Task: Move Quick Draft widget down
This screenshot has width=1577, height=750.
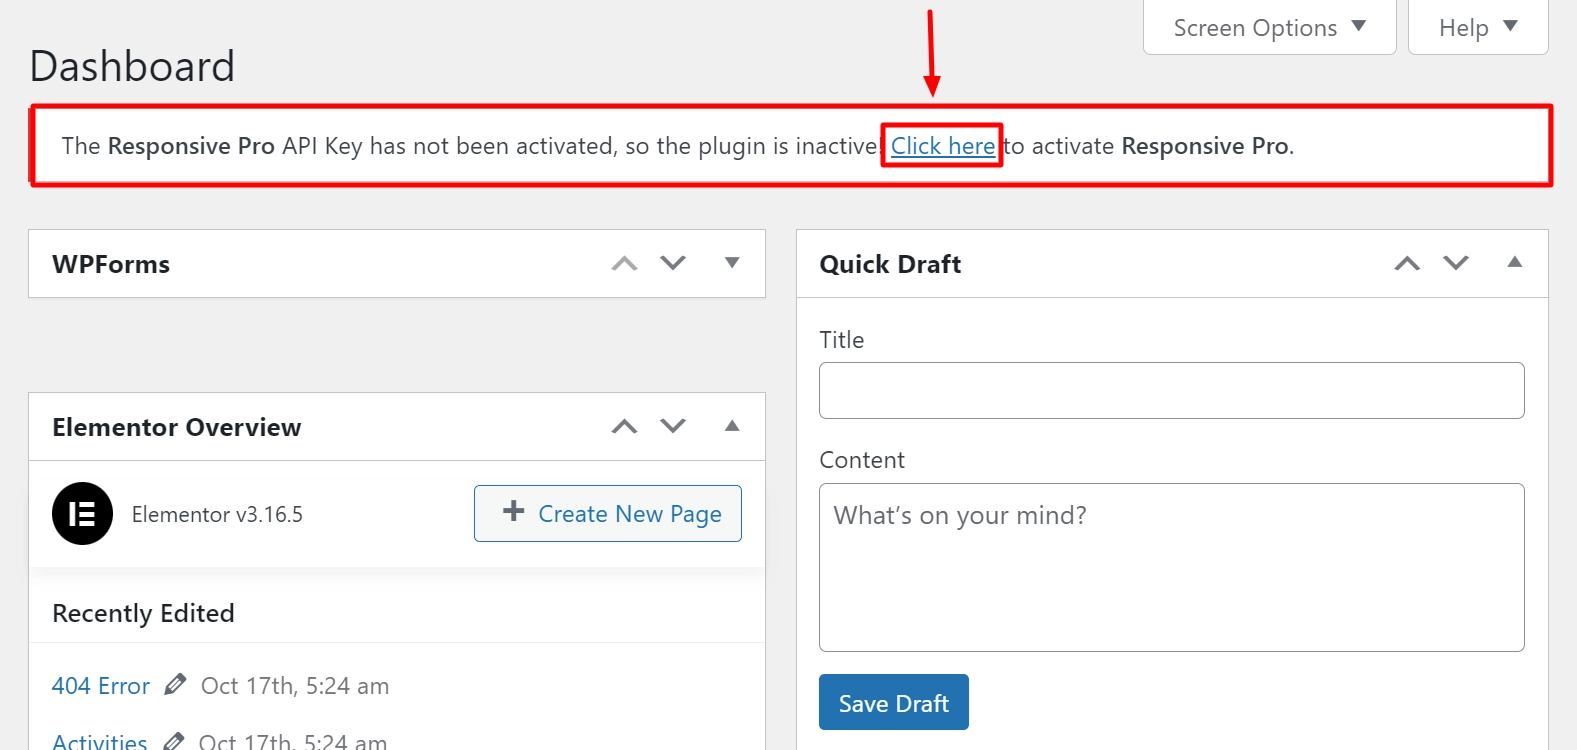Action: coord(1456,263)
